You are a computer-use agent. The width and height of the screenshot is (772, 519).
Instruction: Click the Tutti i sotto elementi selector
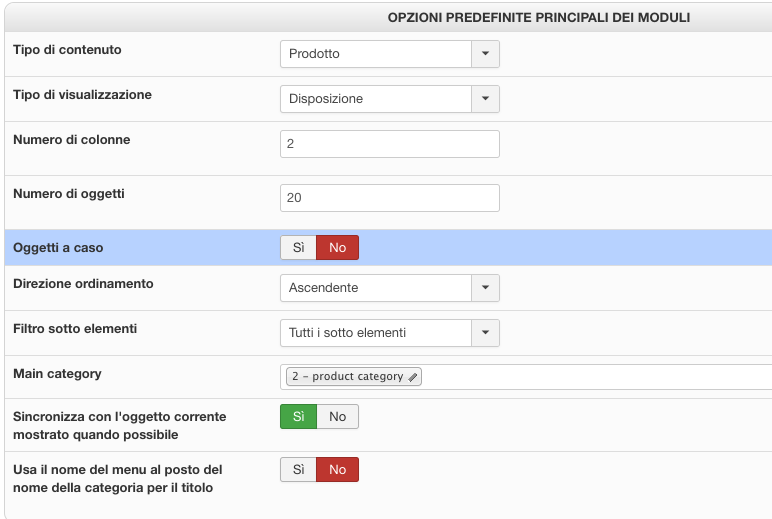[376, 333]
